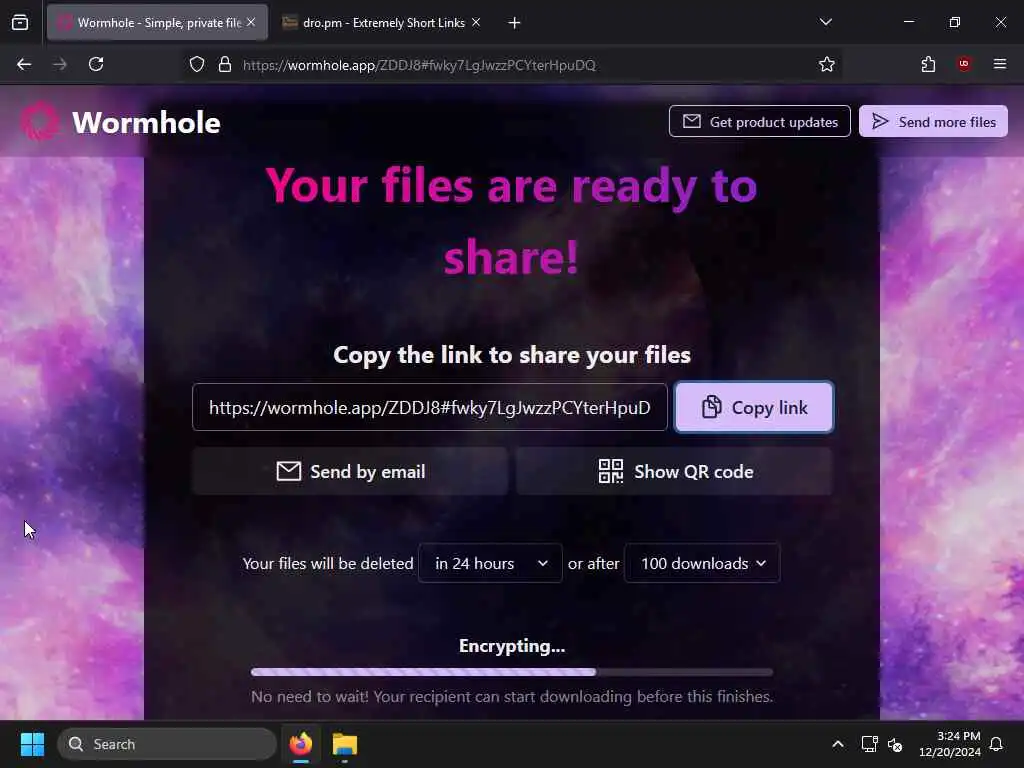1024x768 pixels.
Task: Switch to the dro.pm Extremely Short Links tab
Action: tap(383, 23)
